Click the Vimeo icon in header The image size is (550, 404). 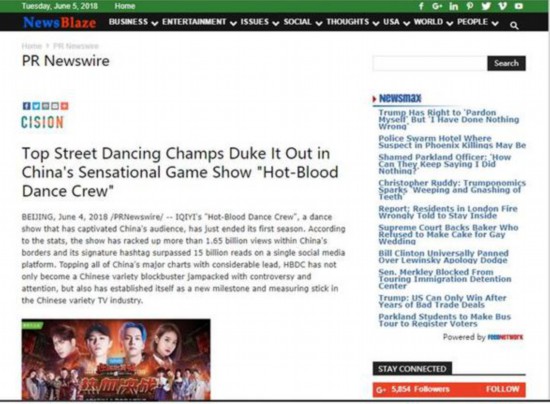[503, 6]
